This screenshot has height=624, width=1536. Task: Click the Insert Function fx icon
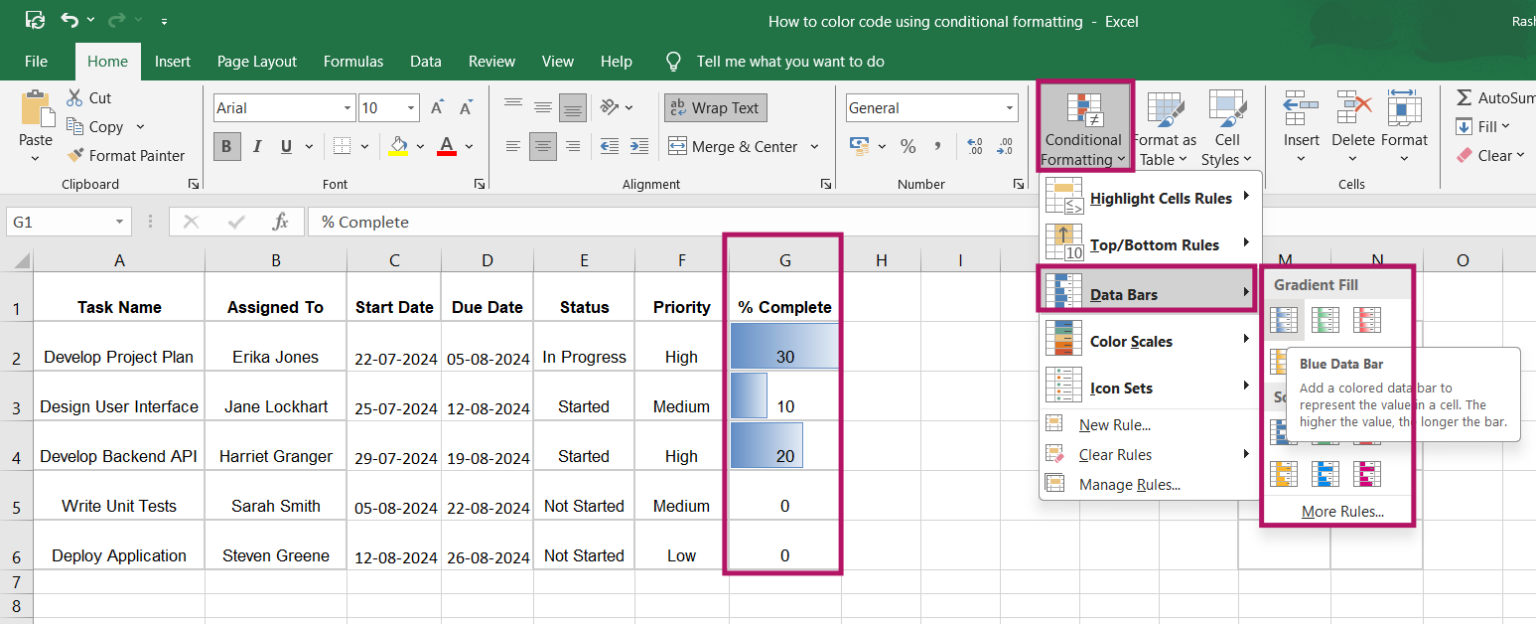coord(281,222)
